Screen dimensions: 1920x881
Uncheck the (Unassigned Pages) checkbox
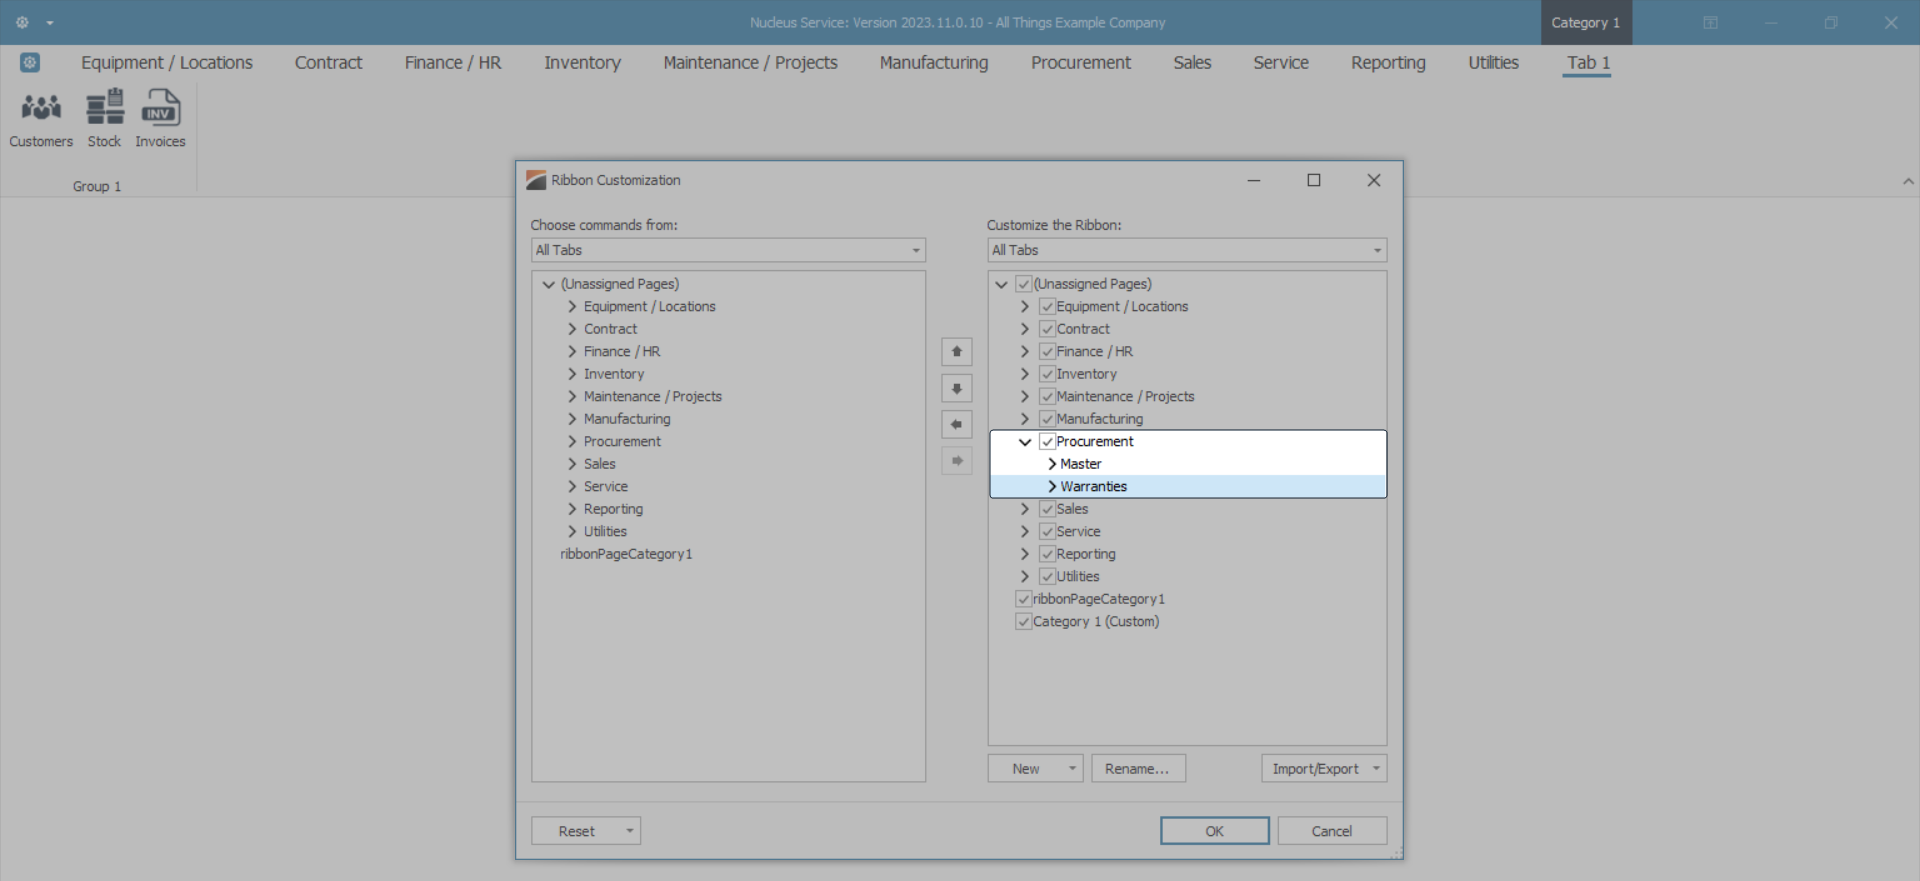(1023, 284)
